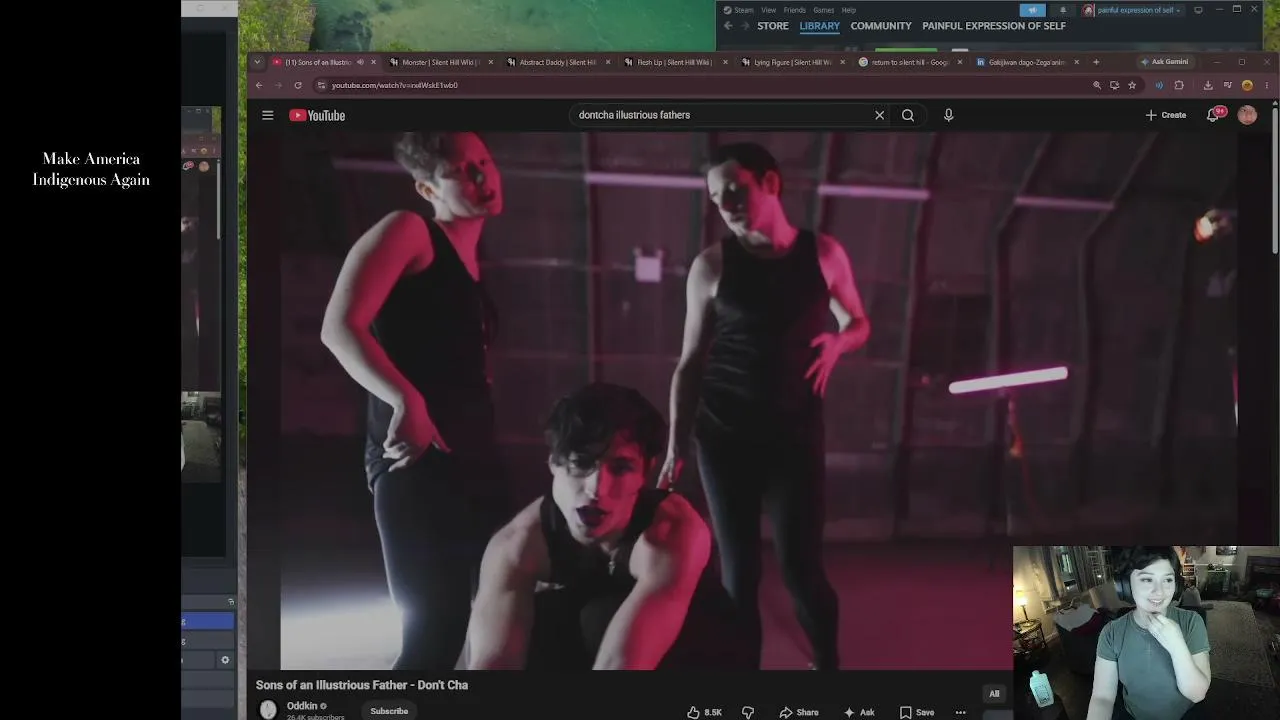Run the YouTube search with magnifier button
This screenshot has height=720, width=1280.
[x=908, y=115]
